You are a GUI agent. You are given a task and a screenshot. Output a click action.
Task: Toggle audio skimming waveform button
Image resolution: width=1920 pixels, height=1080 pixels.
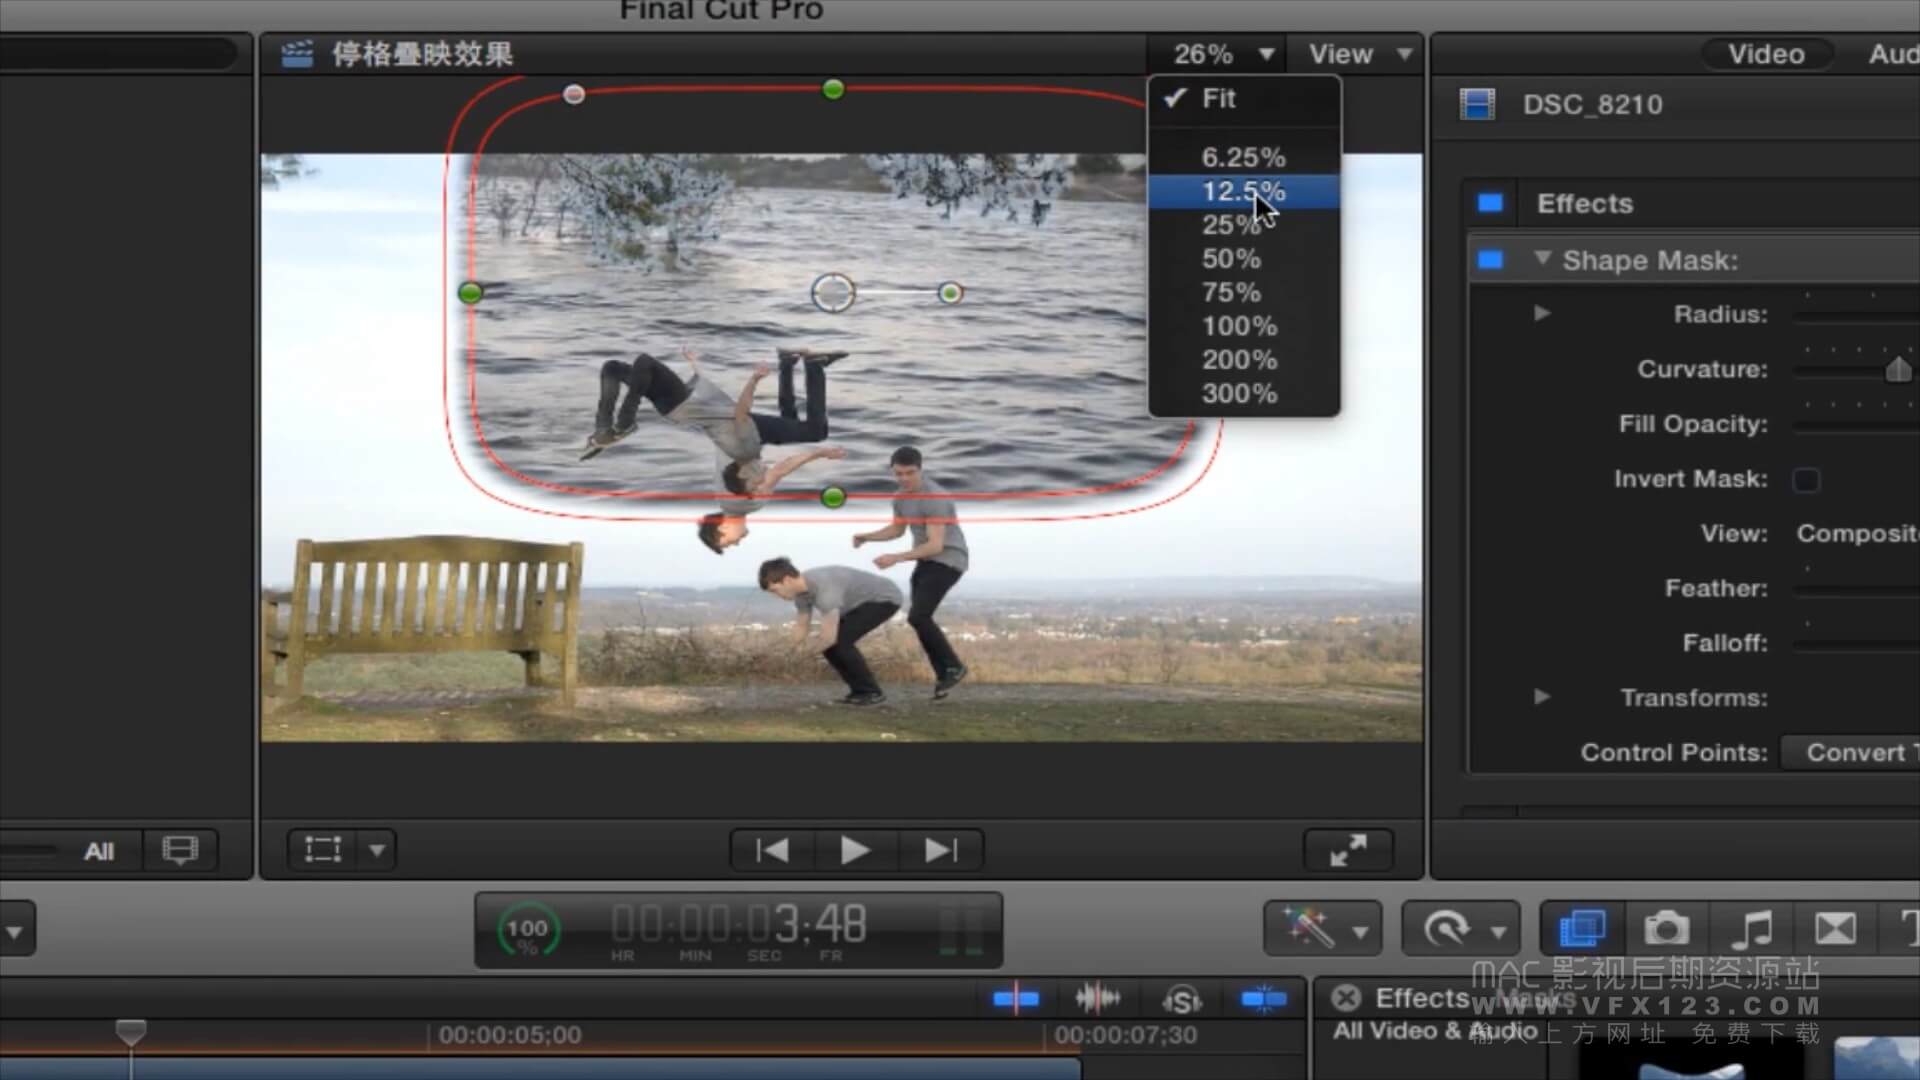[1097, 999]
